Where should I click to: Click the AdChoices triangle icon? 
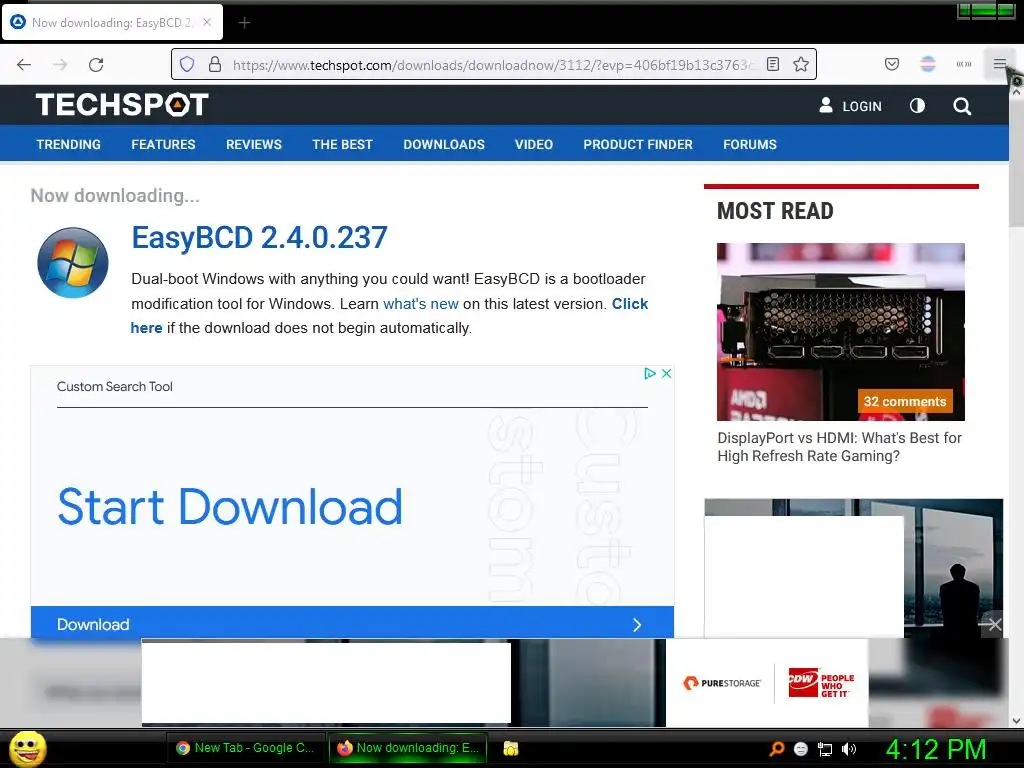click(650, 374)
